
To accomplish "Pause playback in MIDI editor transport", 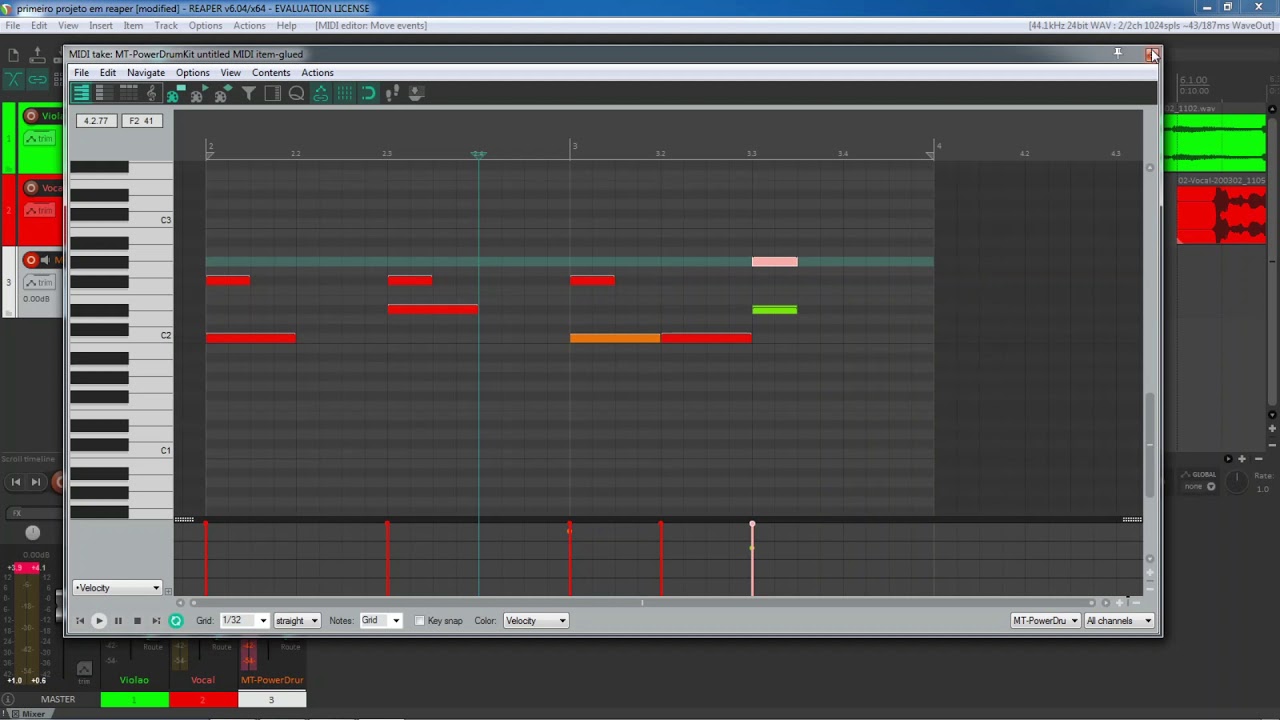I will 118,621.
